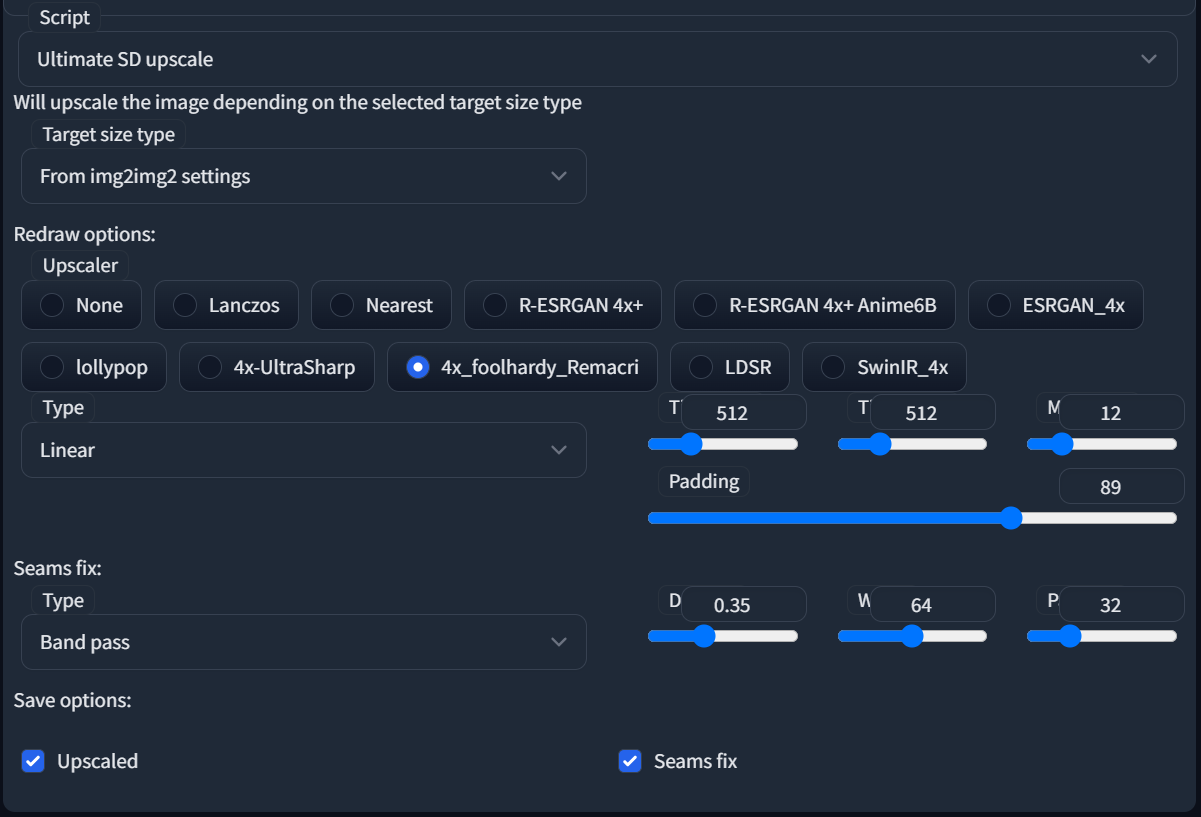The width and height of the screenshot is (1201, 817).
Task: Click the slider under the 12 value
Action: pos(1102,444)
